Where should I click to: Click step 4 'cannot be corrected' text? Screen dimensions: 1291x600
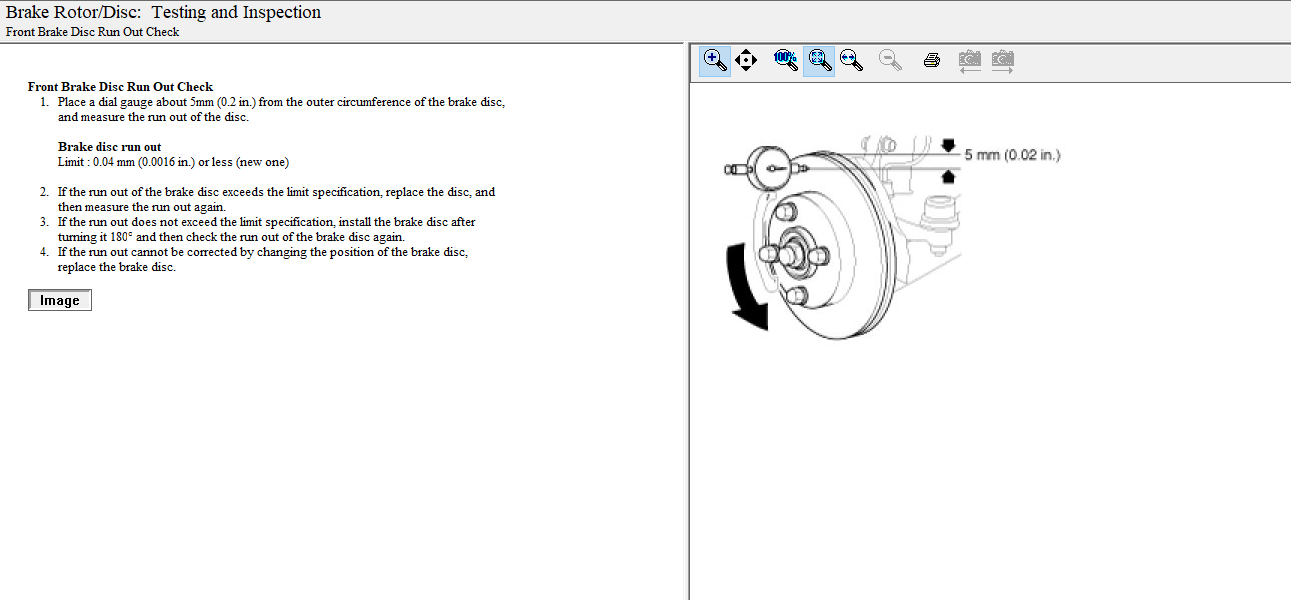click(x=263, y=259)
